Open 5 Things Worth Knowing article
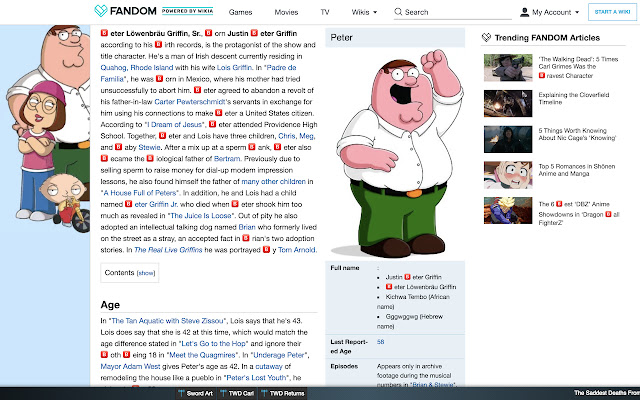The height and width of the screenshot is (400, 640). click(577, 134)
